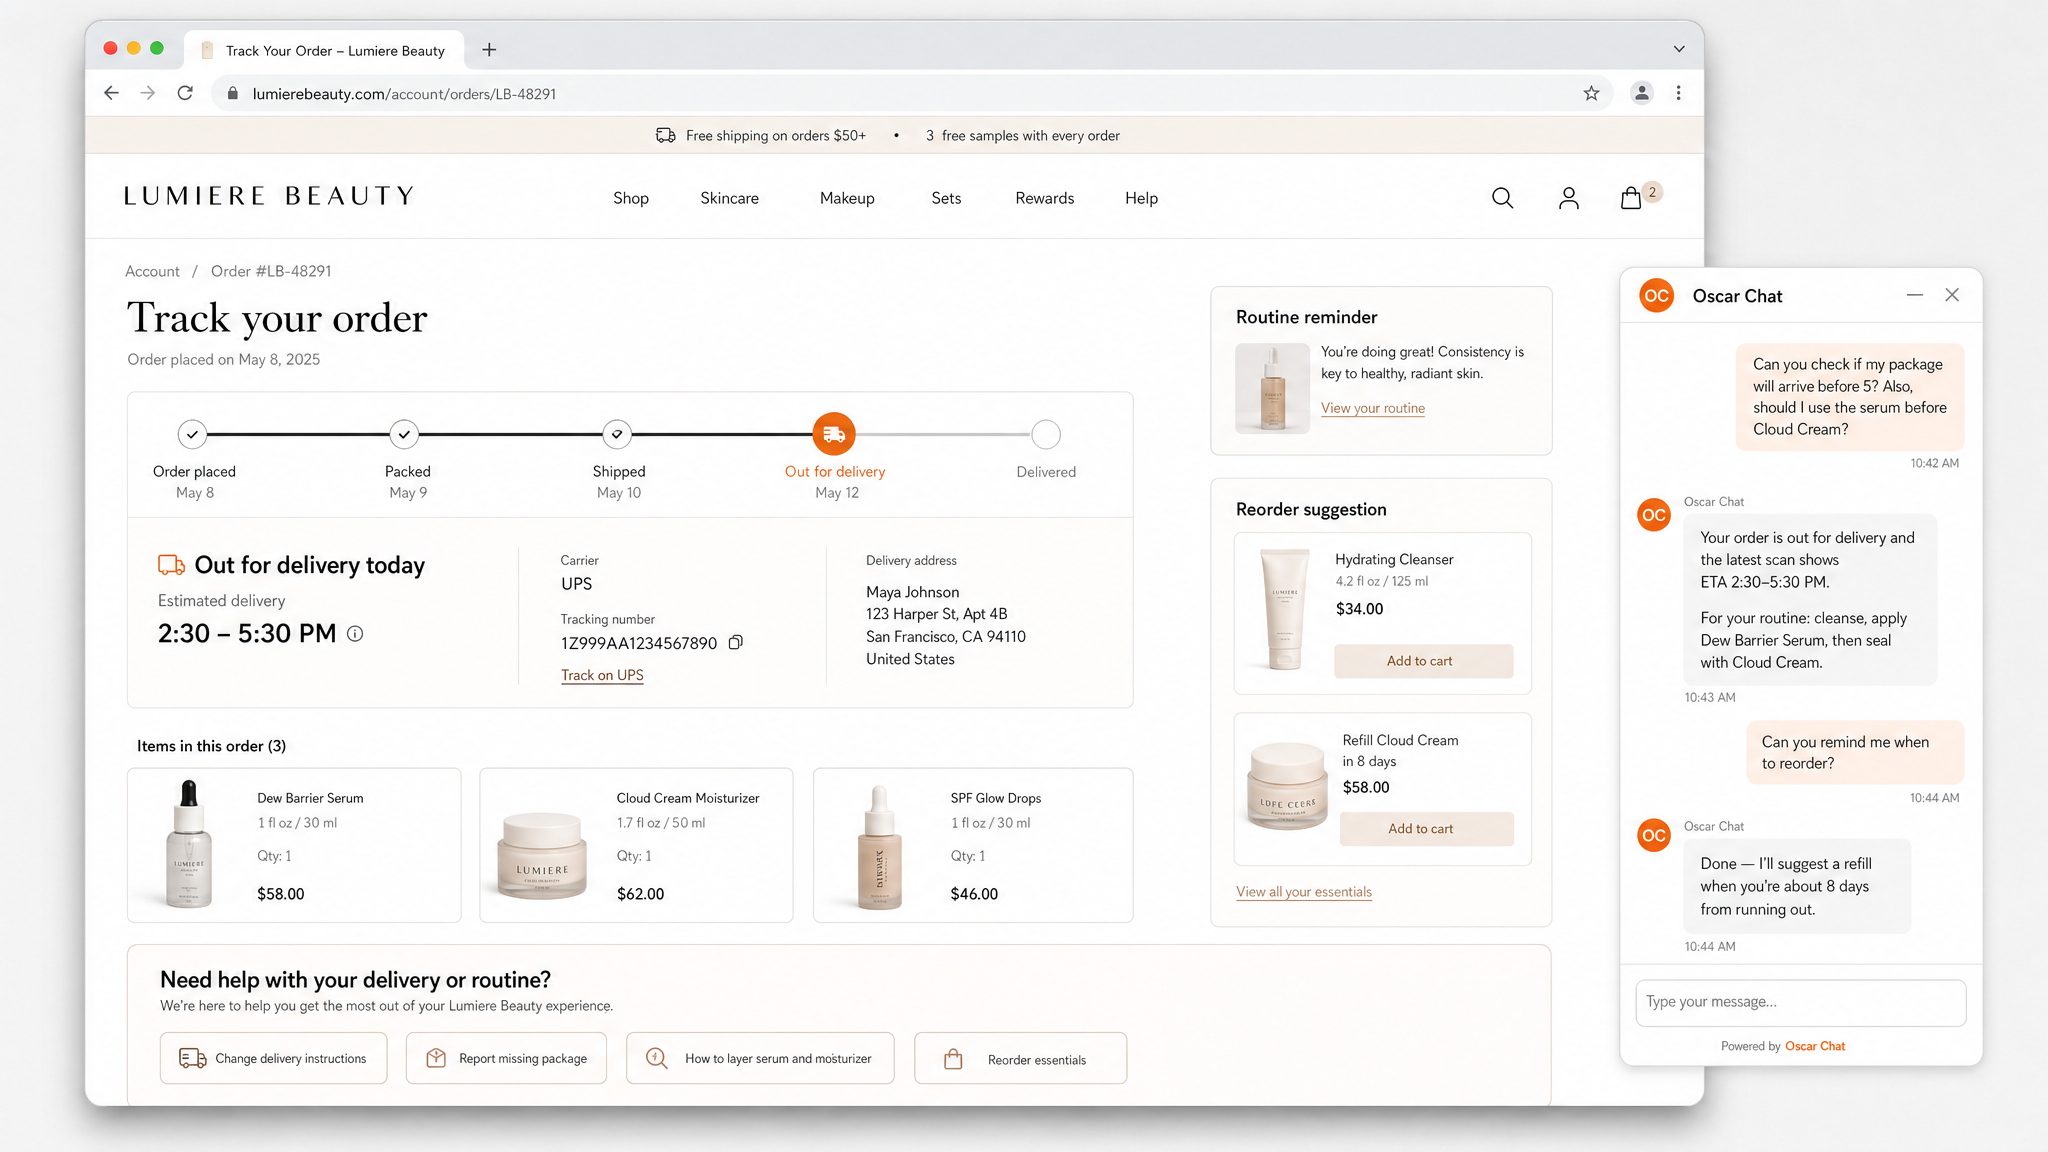Open the Rewards menu
Viewport: 2048px width, 1152px height.
(1045, 198)
